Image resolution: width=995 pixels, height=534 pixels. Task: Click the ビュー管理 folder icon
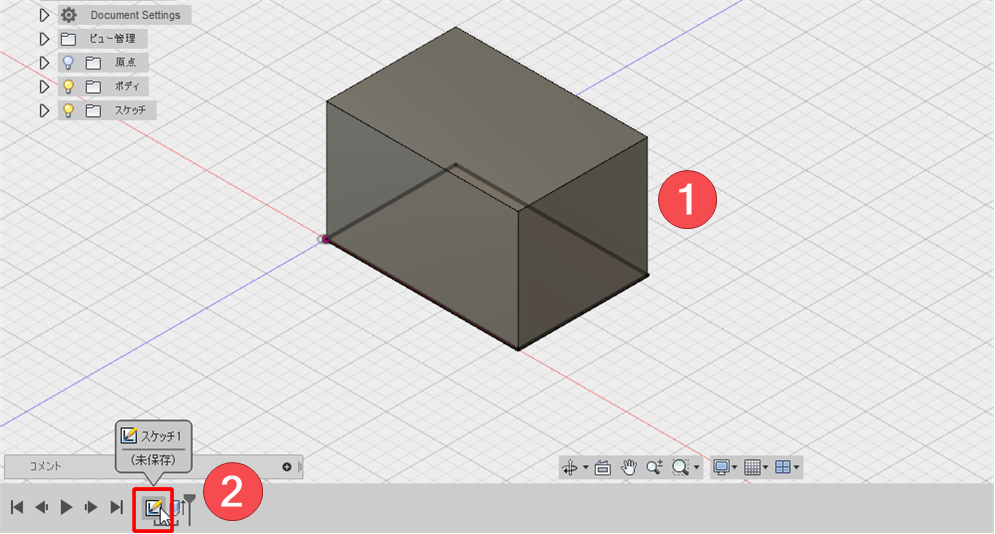[x=69, y=39]
